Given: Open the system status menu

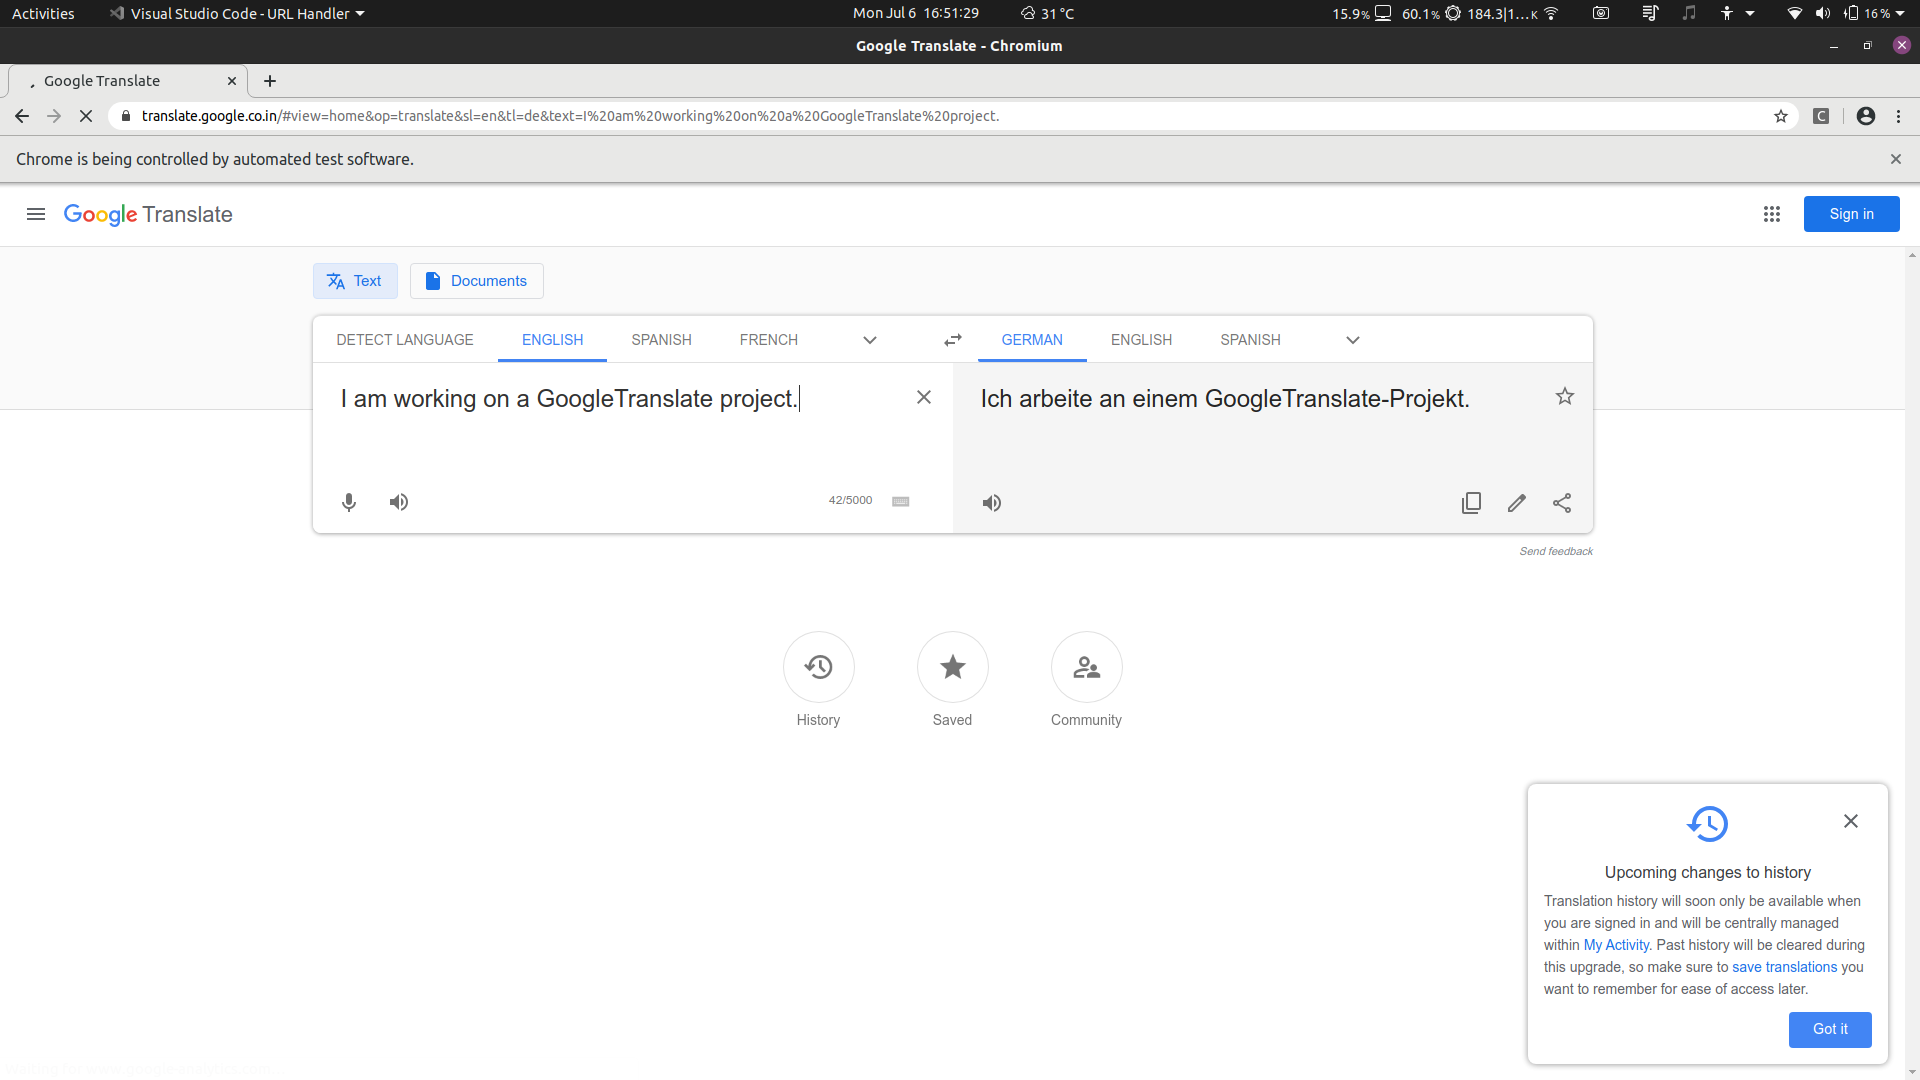Looking at the screenshot, I should 1846,13.
